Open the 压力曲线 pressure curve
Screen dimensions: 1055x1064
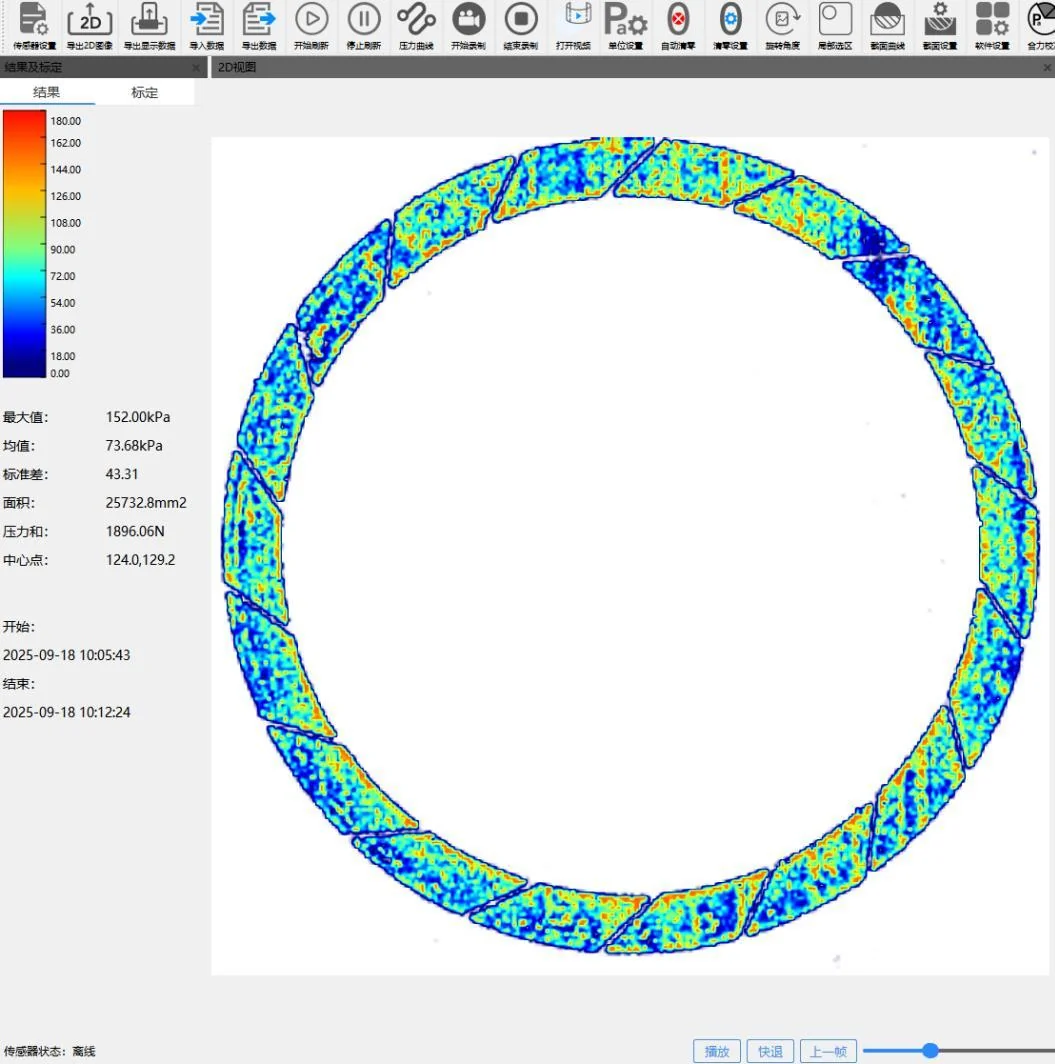click(416, 26)
